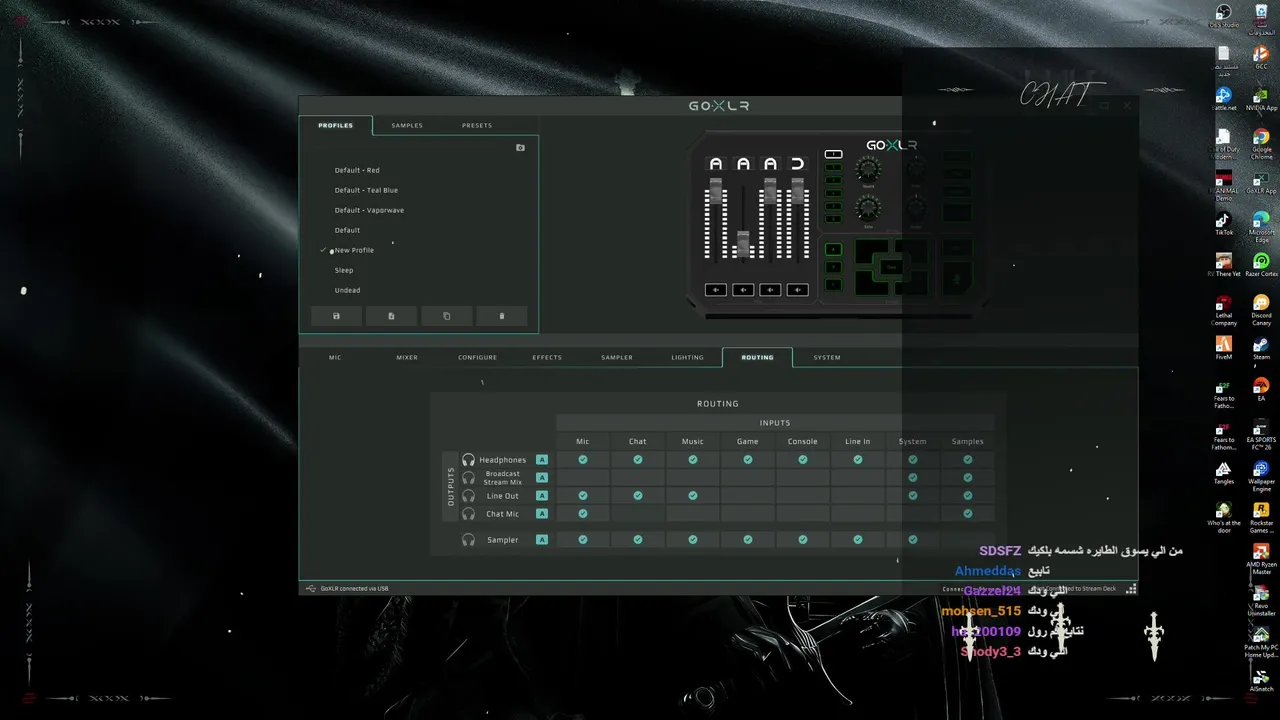Enable Mic routing to Broadcast Stream Mix
Image resolution: width=1280 pixels, height=720 pixels.
(x=583, y=478)
